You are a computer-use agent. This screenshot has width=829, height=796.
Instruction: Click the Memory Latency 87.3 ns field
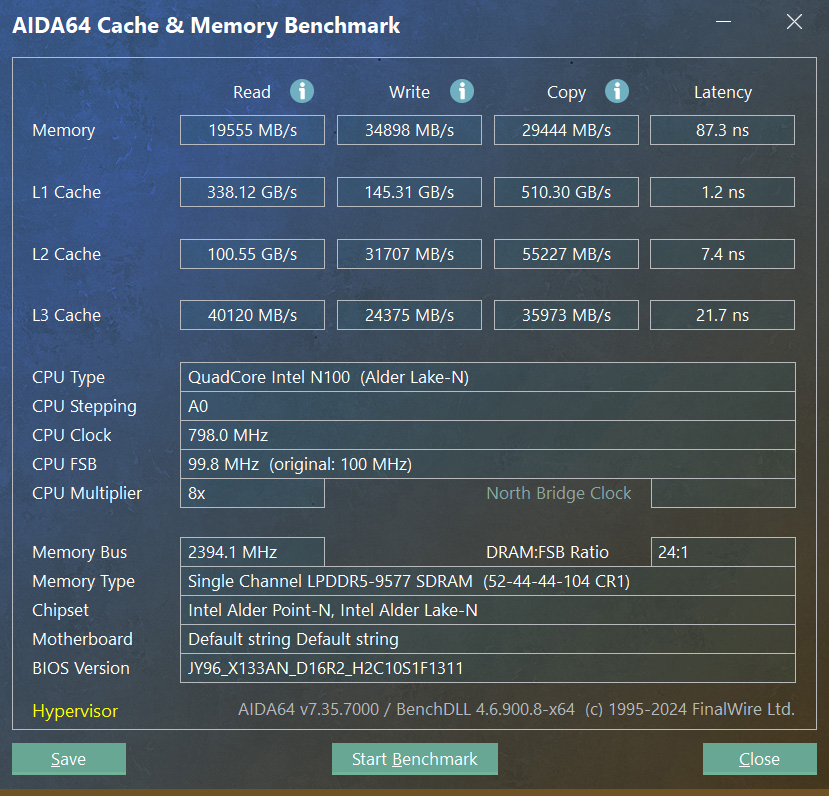[x=722, y=130]
